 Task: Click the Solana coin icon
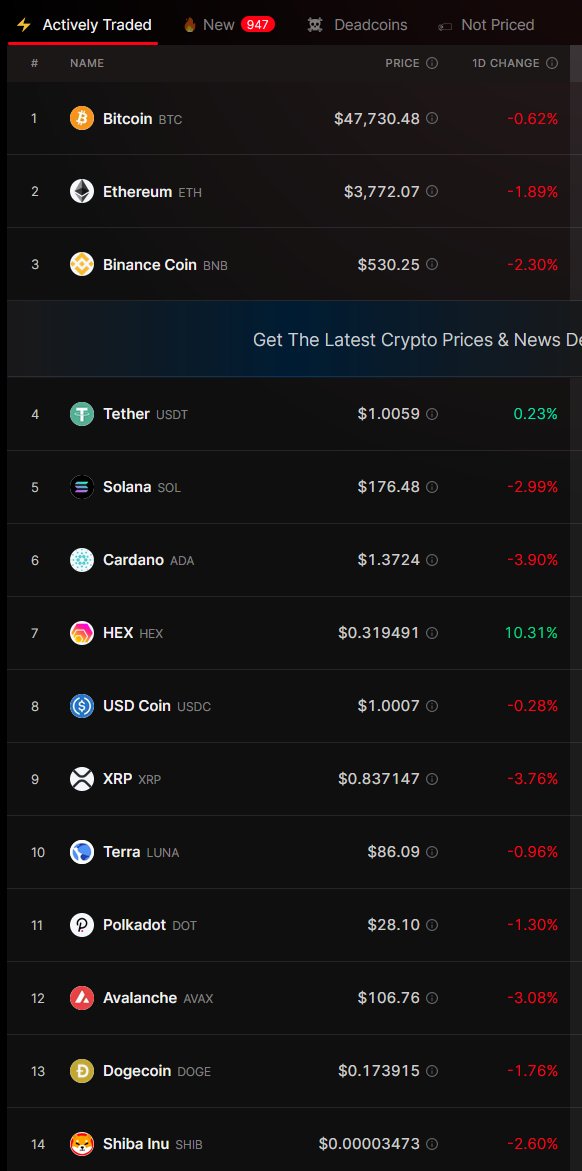point(82,487)
